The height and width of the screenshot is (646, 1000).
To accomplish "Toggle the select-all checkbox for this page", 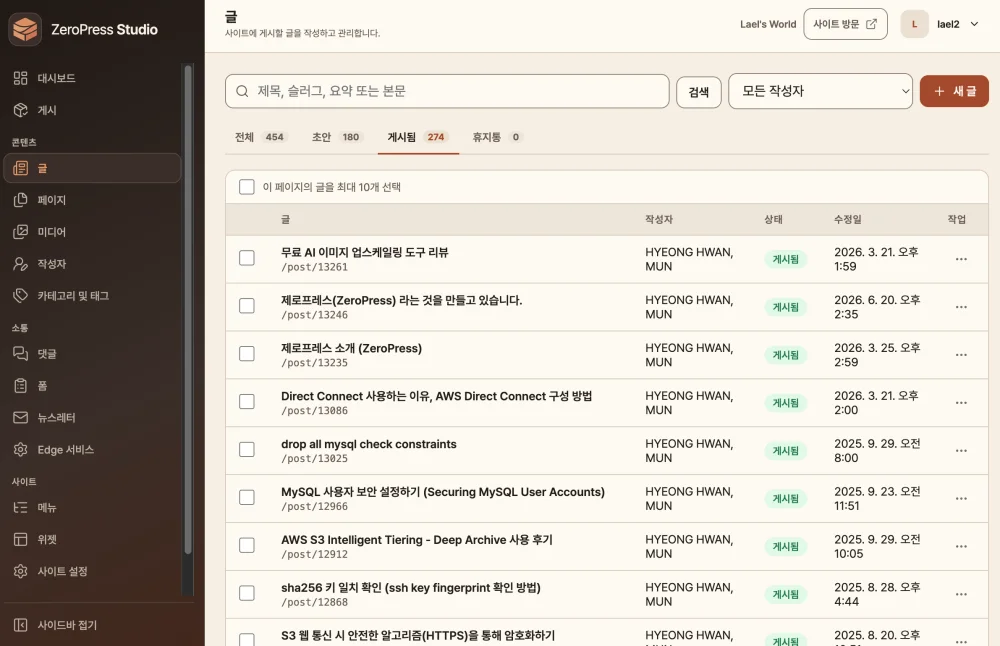I will point(247,186).
